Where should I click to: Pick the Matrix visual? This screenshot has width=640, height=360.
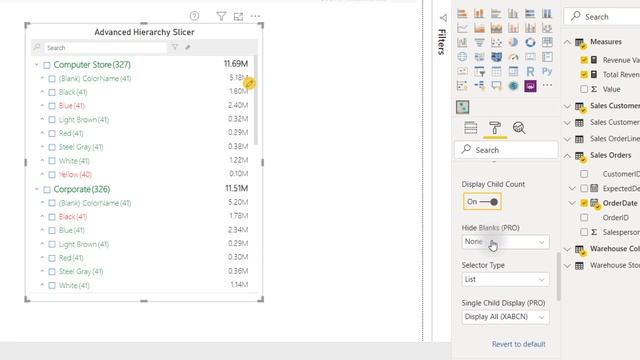(513, 71)
